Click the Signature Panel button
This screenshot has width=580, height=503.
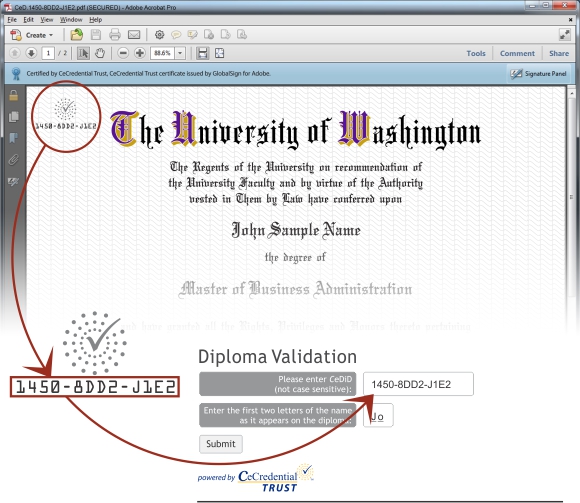(539, 74)
